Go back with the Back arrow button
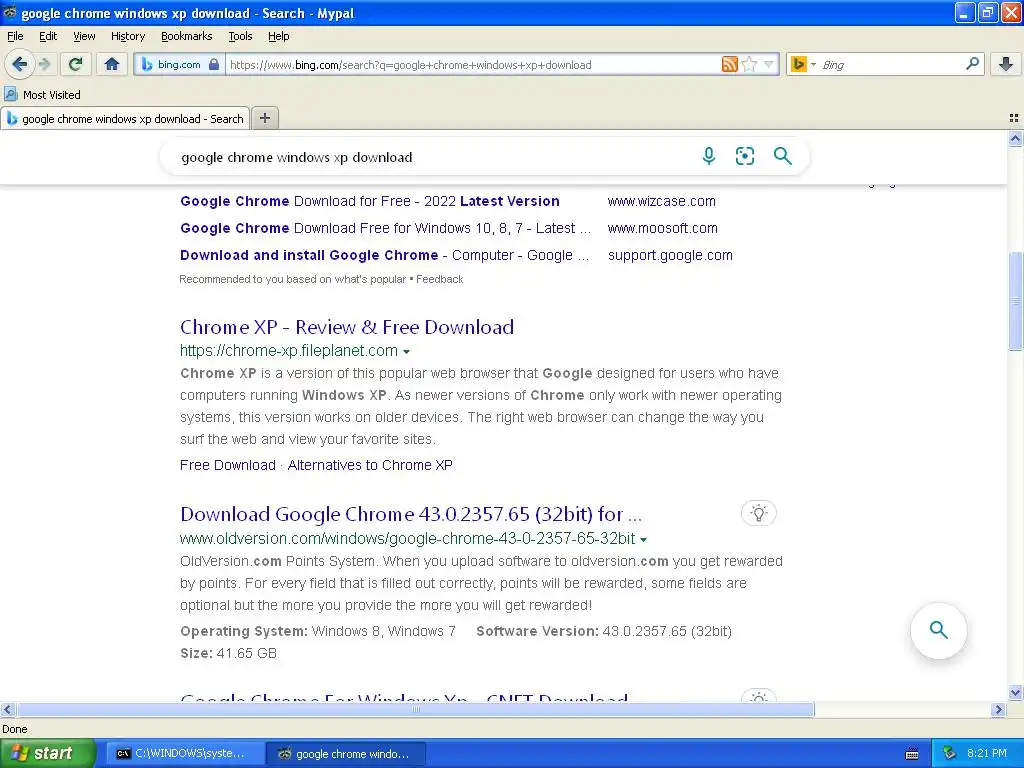Viewport: 1024px width, 768px height. pyautogui.click(x=19, y=64)
